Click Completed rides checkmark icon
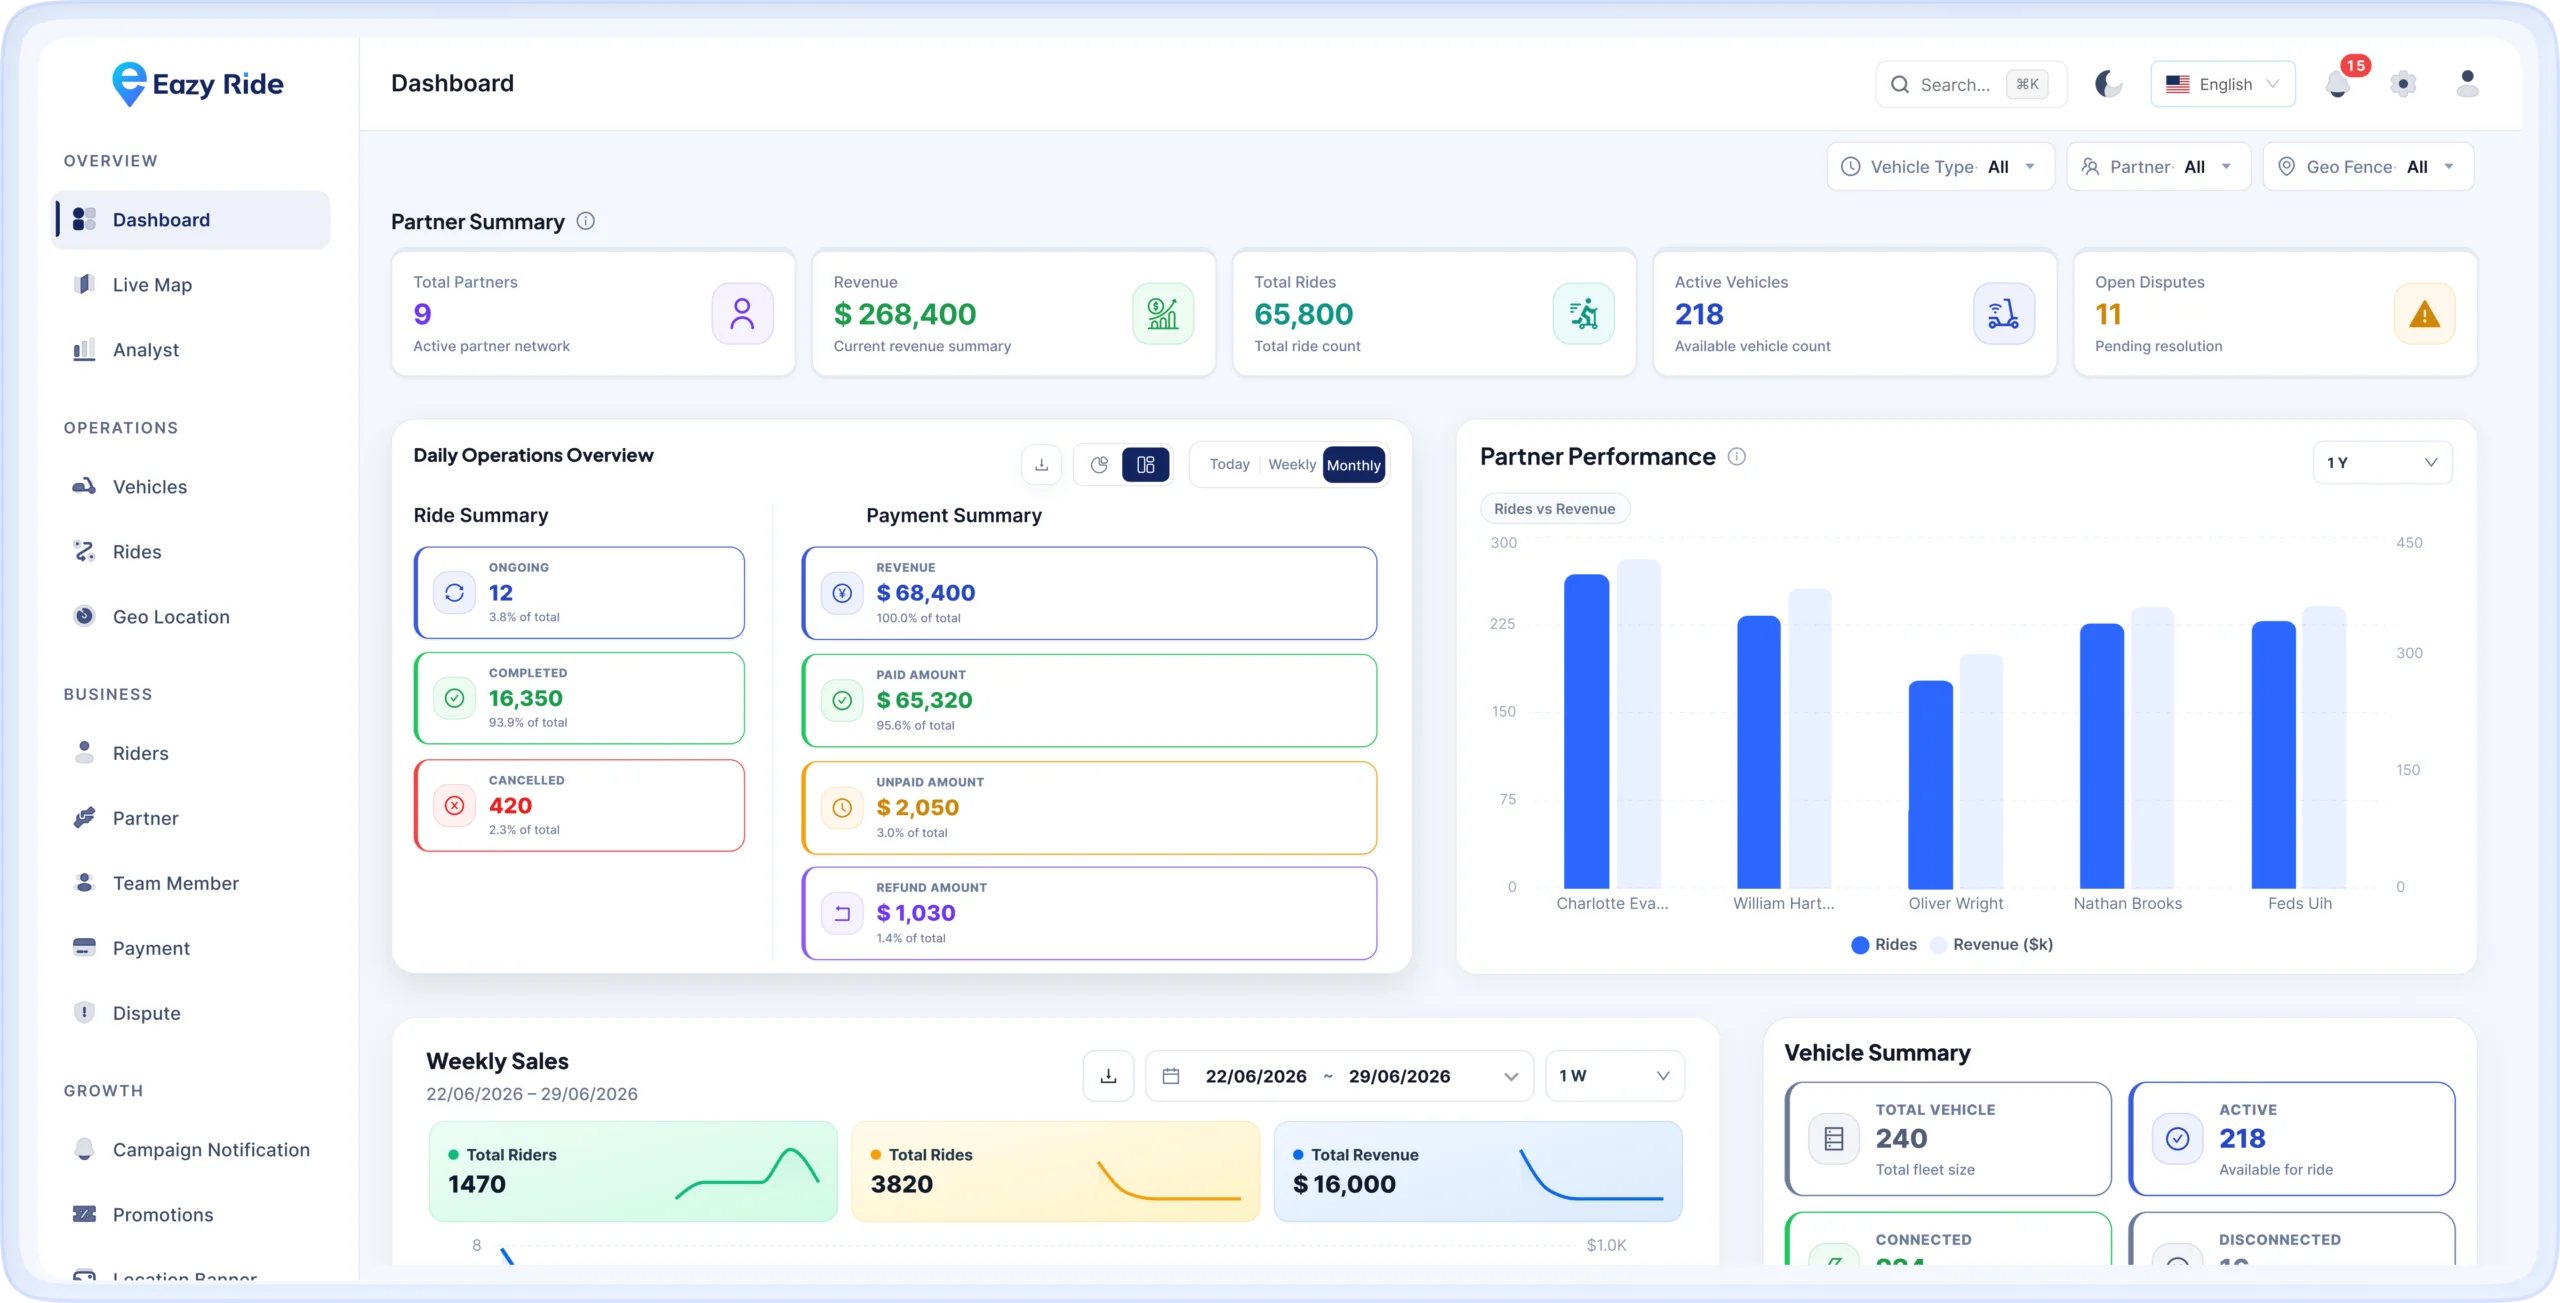This screenshot has width=2560, height=1303. coord(454,698)
